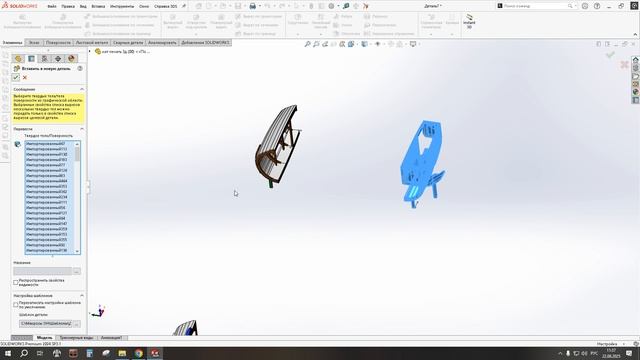Toggle Перезаписать настройки шаблонов checkbox
Screen dimensions: 640x360
pyautogui.click(x=16, y=305)
